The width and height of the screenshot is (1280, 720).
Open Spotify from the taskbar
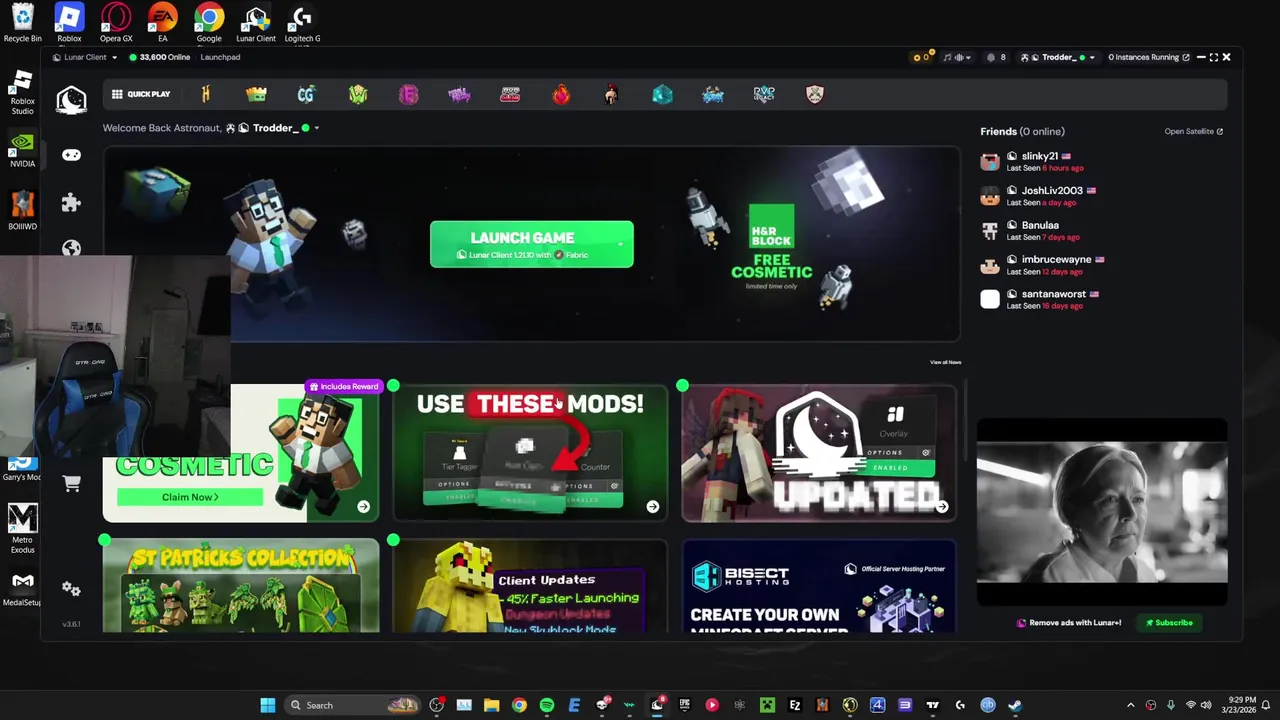(547, 705)
